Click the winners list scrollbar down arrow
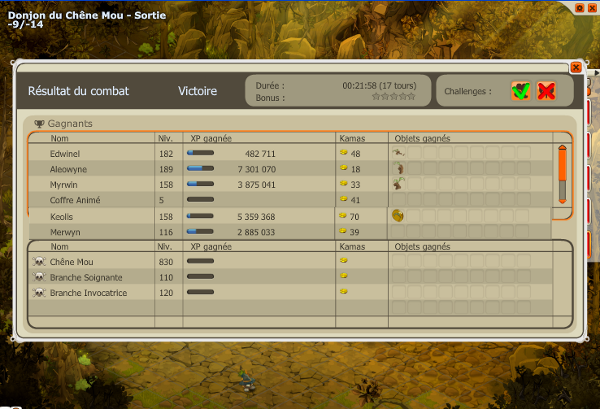Viewport: 600px width, 409px height. 562,201
